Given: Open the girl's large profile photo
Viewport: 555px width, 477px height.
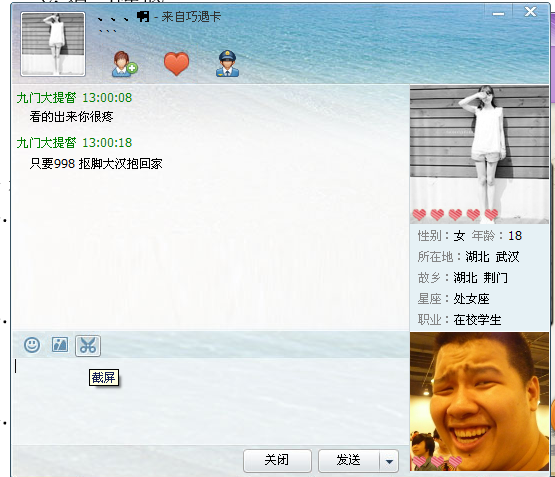Looking at the screenshot, I should (x=479, y=154).
